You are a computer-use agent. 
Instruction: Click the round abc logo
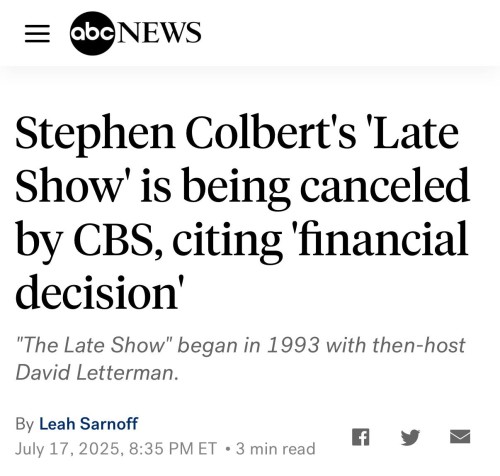92,33
